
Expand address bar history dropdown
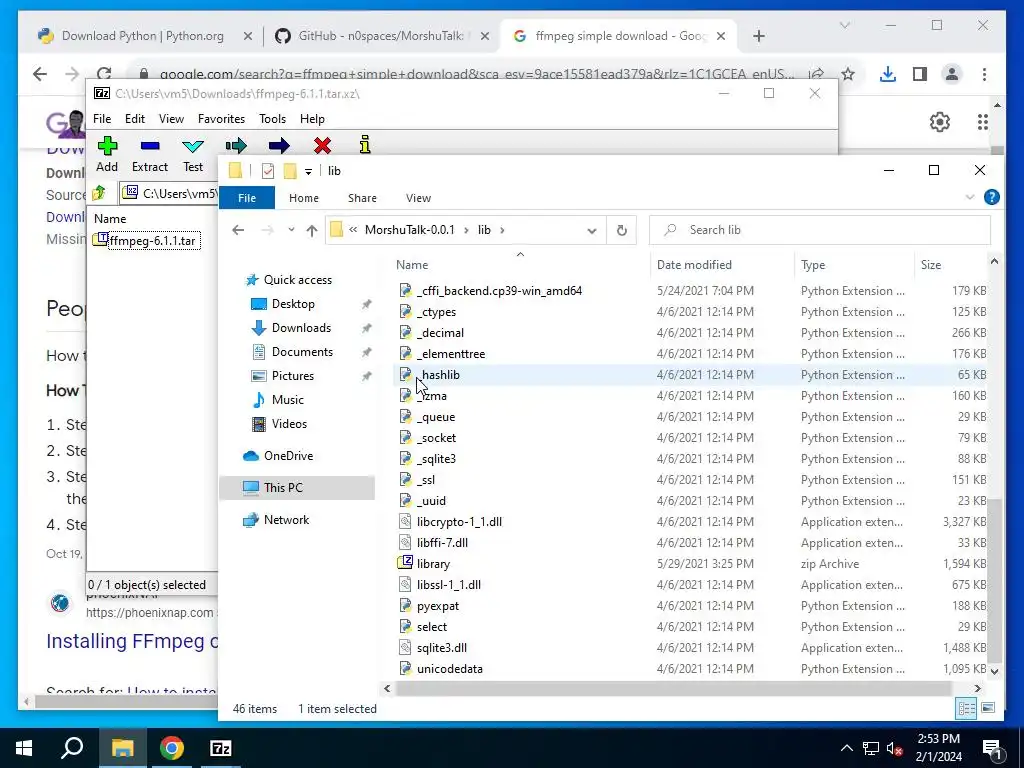592,230
